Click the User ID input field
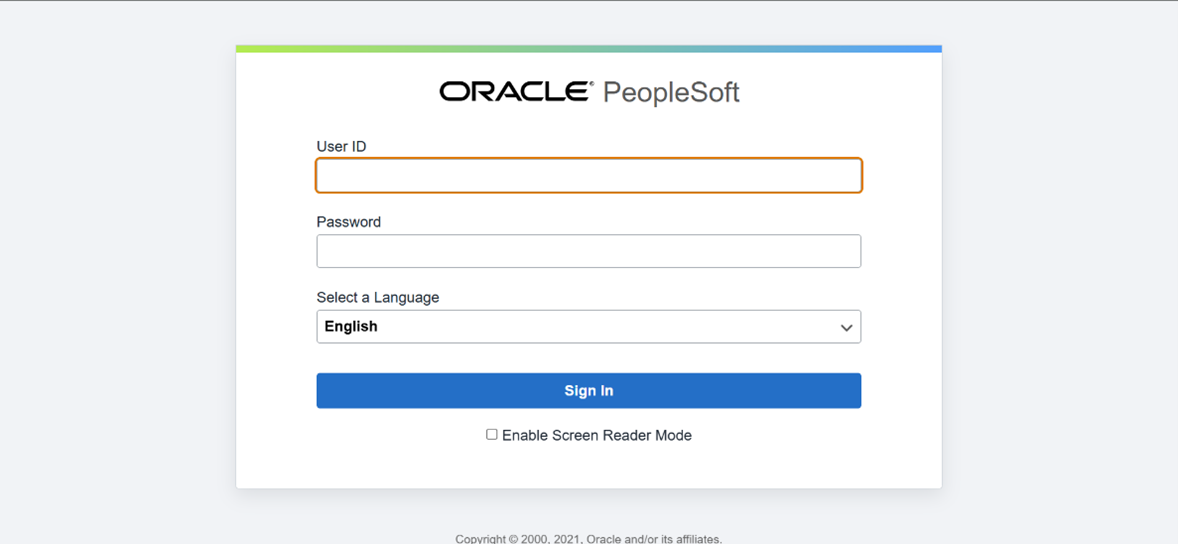This screenshot has width=1178, height=544. (588, 175)
